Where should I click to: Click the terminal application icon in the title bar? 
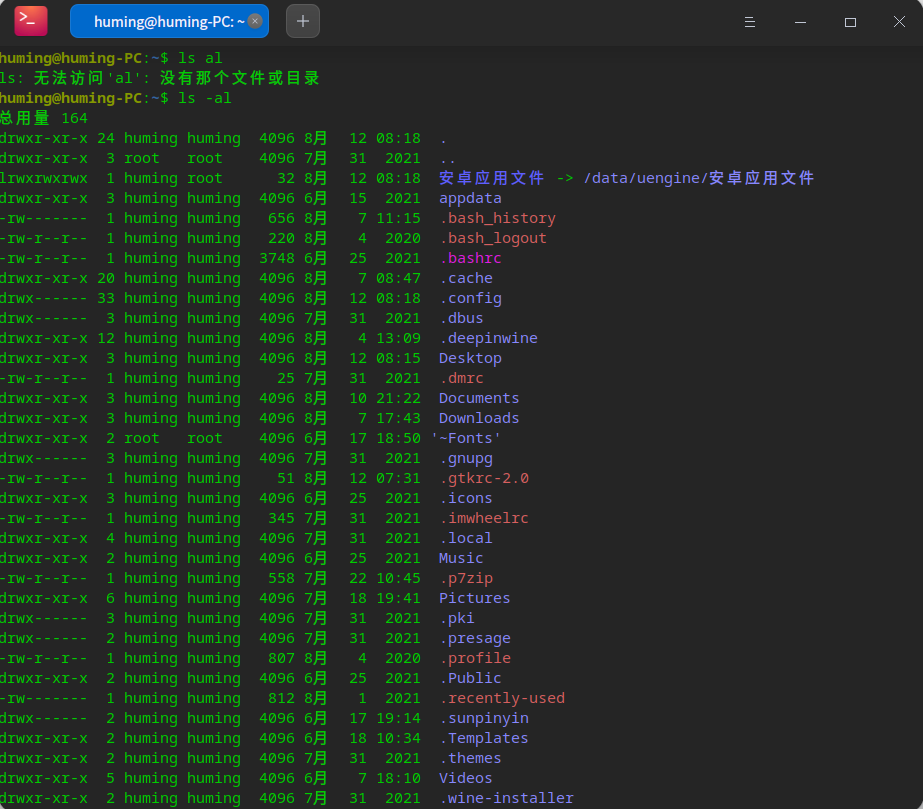[x=28, y=20]
